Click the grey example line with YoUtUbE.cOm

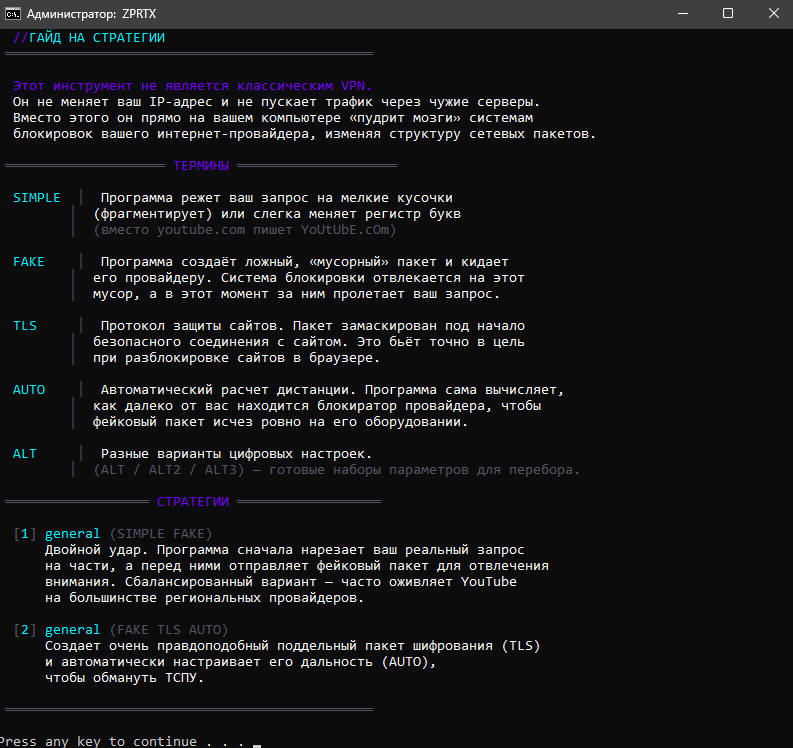pos(245,230)
